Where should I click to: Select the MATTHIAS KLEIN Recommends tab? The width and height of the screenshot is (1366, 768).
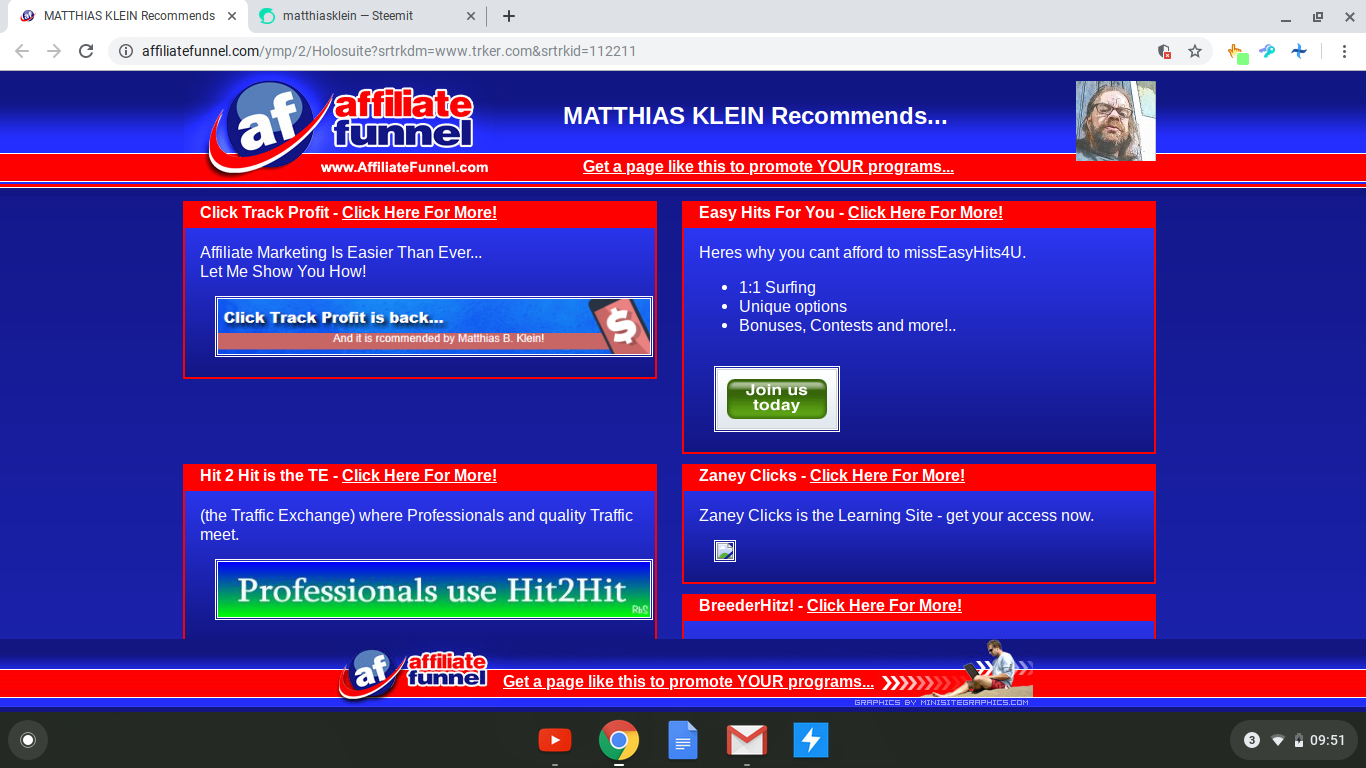tap(127, 16)
